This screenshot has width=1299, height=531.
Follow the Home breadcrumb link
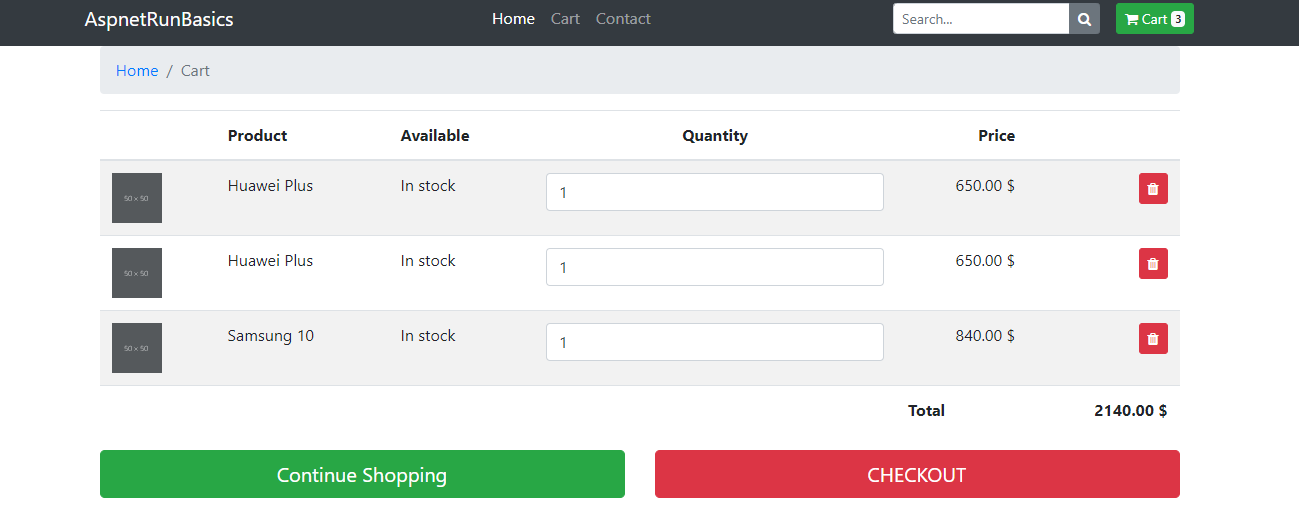pos(137,71)
